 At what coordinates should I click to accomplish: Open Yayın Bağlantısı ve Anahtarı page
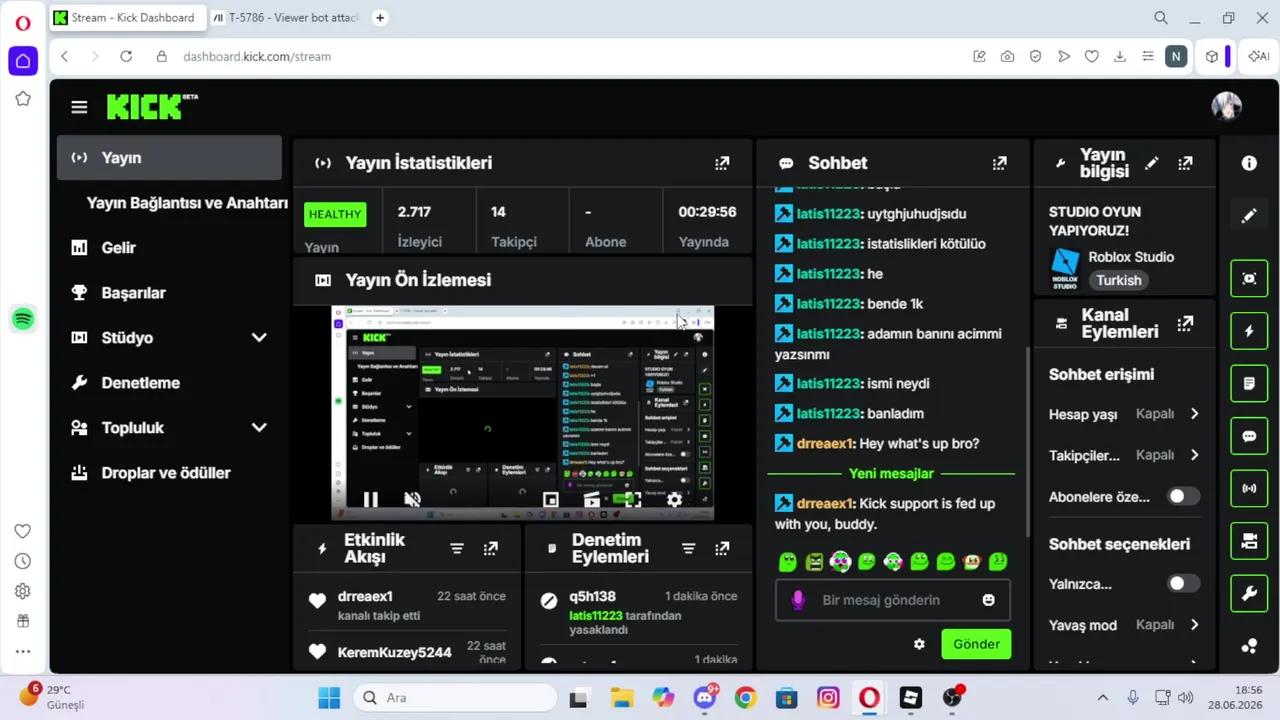187,203
